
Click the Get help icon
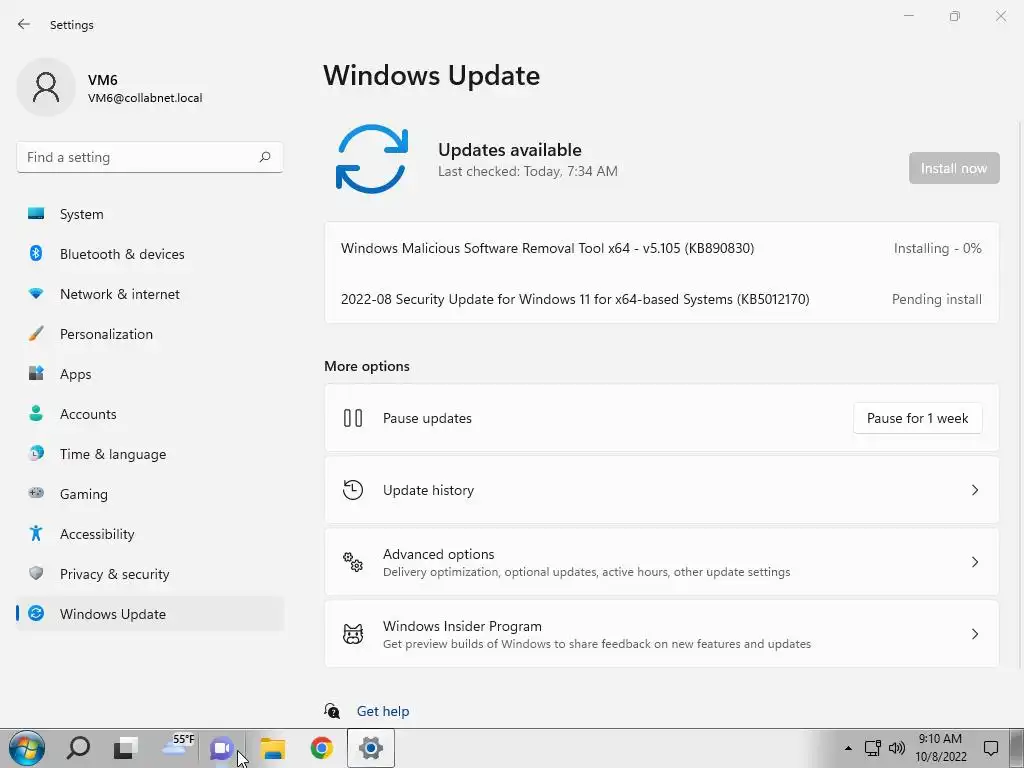click(x=332, y=711)
